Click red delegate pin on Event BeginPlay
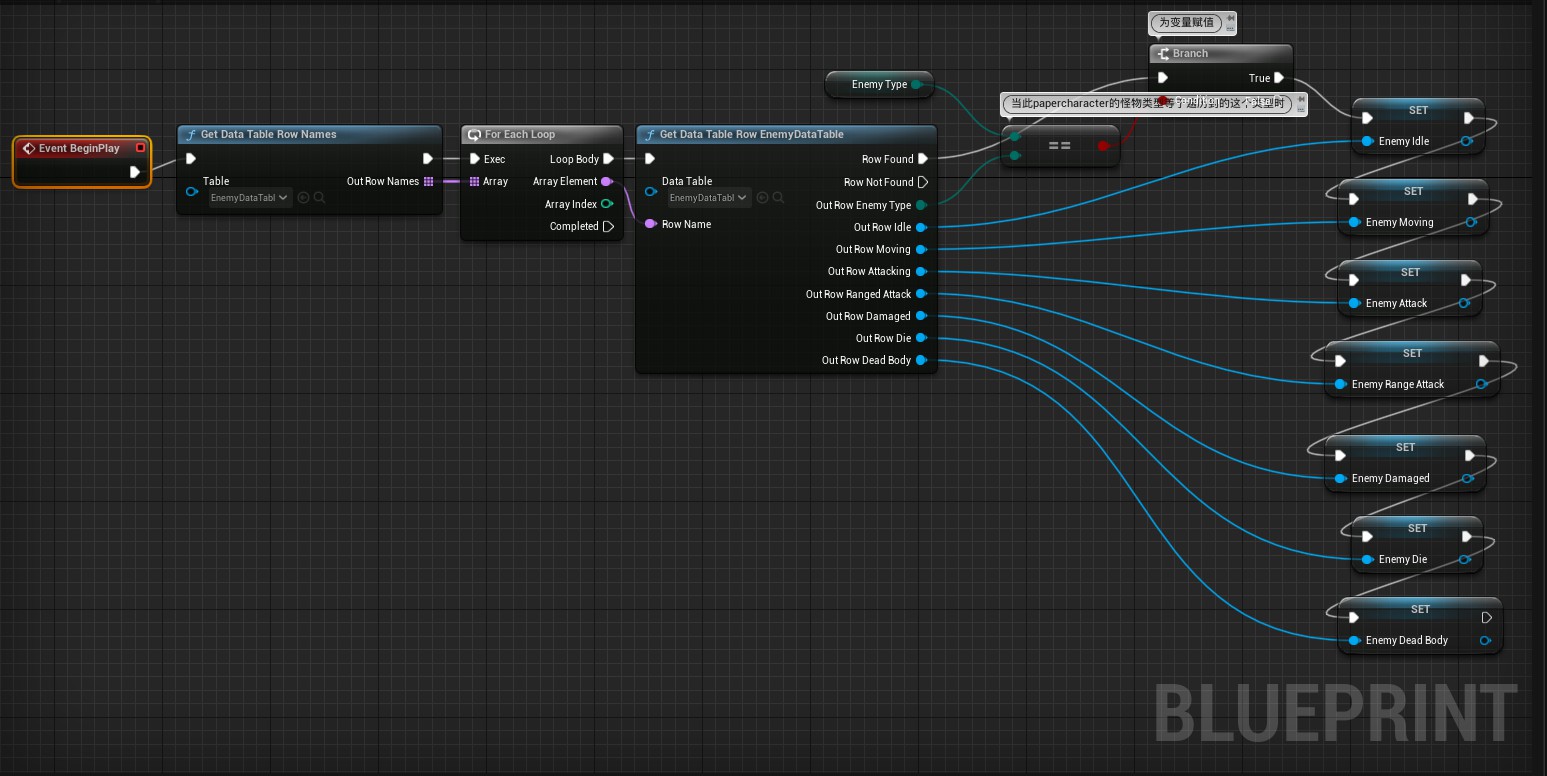The height and width of the screenshot is (776, 1547). (140, 148)
